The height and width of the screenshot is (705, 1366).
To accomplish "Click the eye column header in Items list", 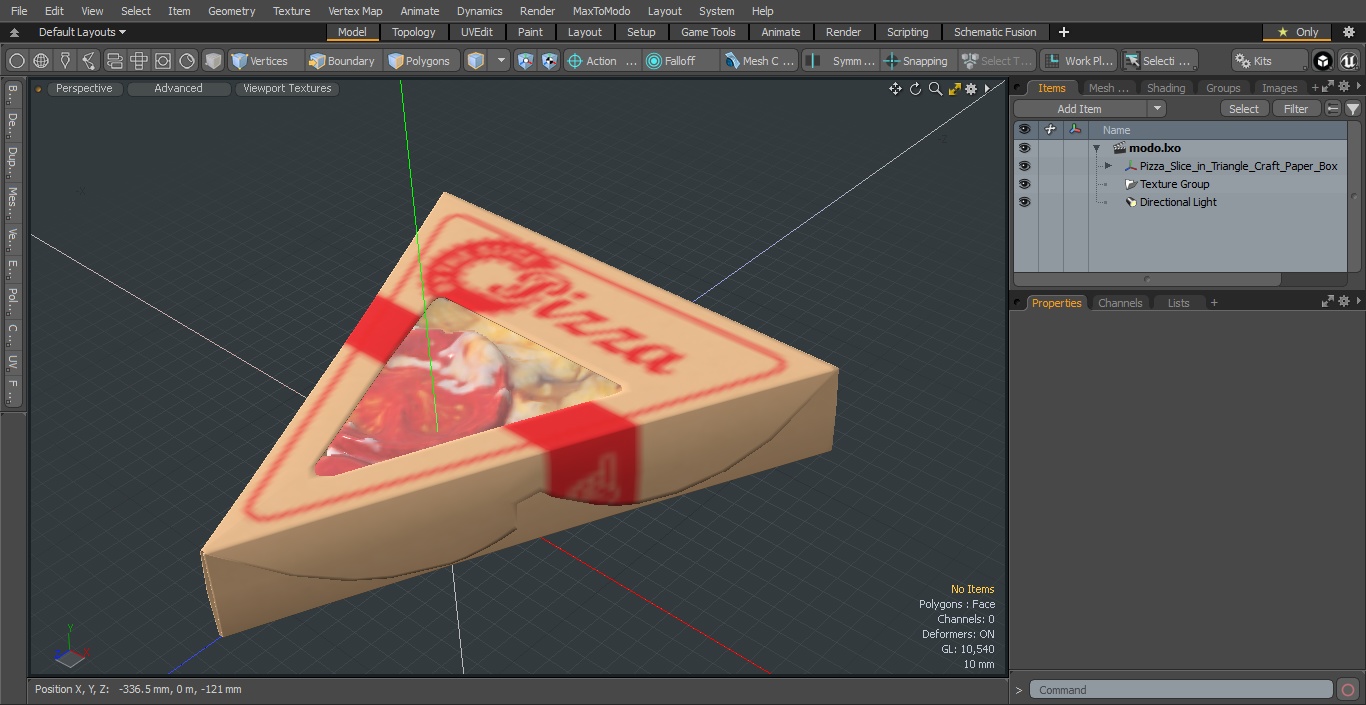I will coord(1024,130).
